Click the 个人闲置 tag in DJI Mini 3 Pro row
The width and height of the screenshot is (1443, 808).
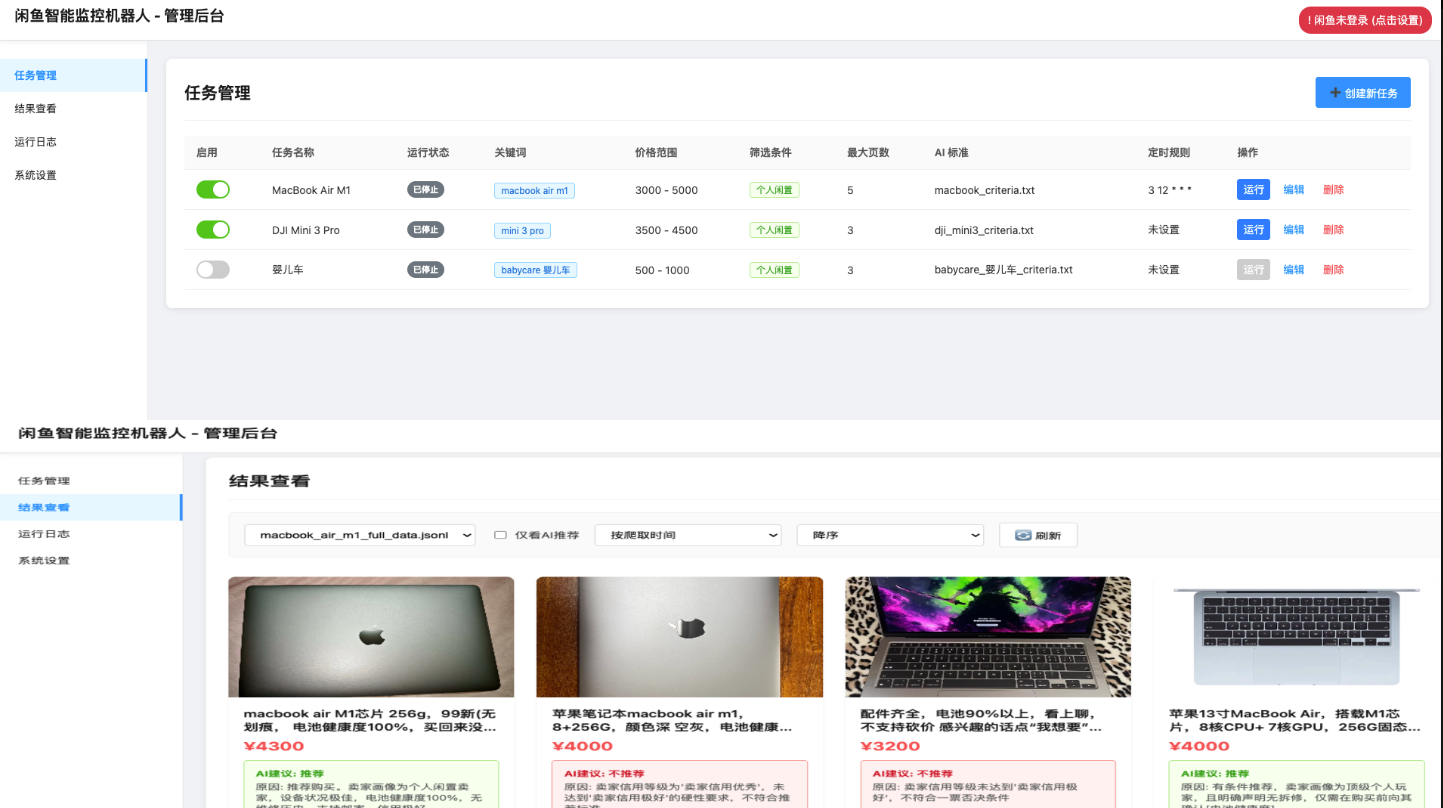tap(774, 230)
